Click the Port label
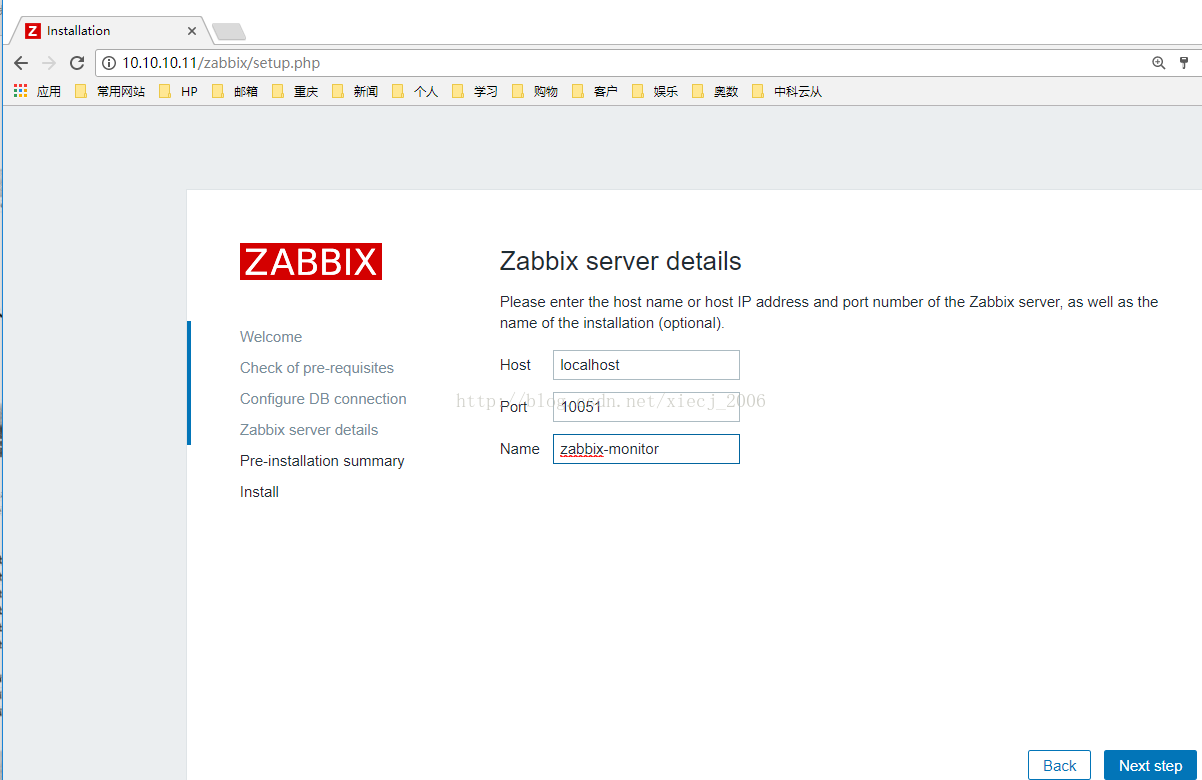The height and width of the screenshot is (780, 1202). 514,407
